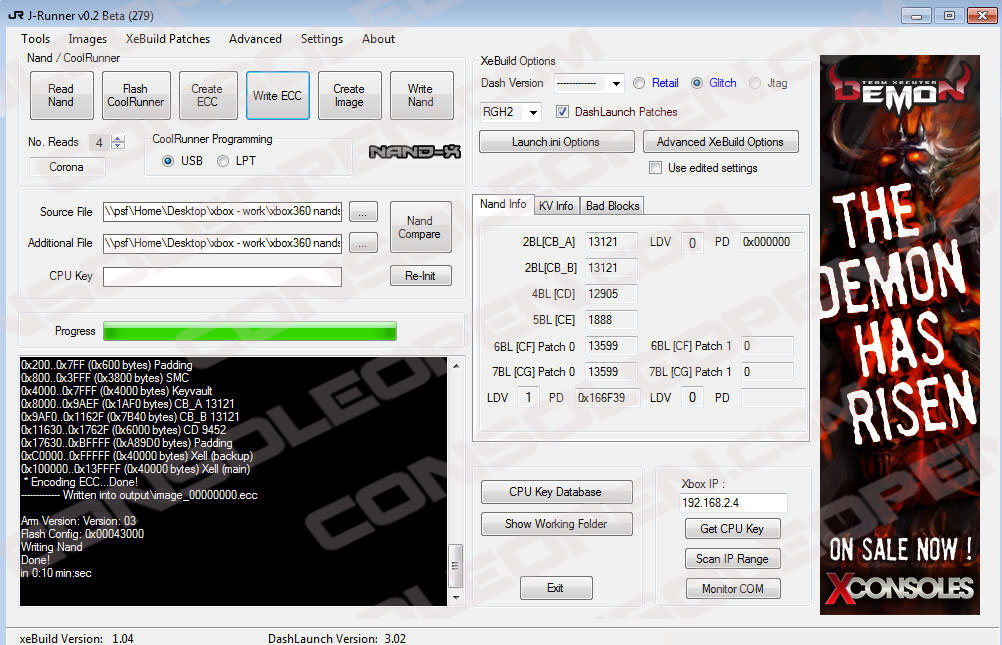Adjust the No. Reads stepper arrows
Image resolution: width=1002 pixels, height=645 pixels.
coord(118,142)
